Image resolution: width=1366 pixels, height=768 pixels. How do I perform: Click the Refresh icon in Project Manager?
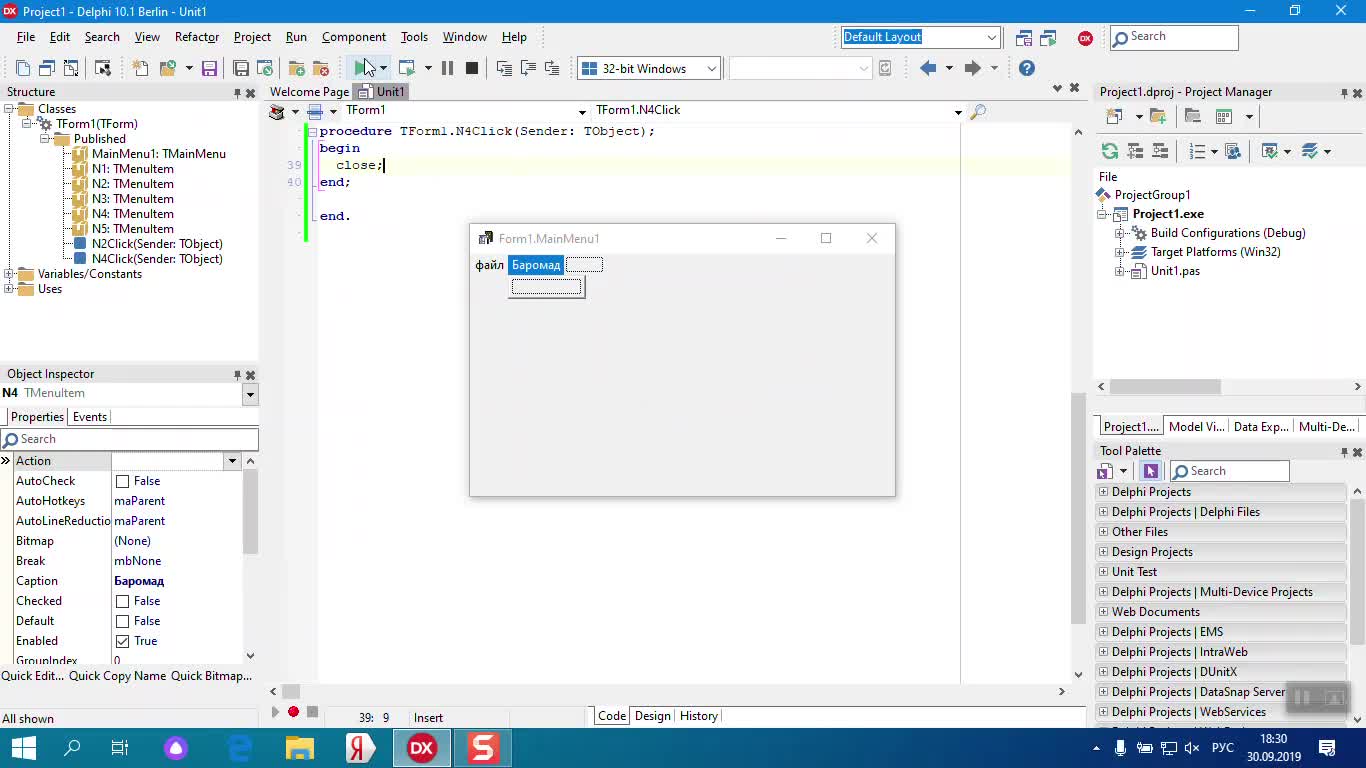click(1110, 151)
